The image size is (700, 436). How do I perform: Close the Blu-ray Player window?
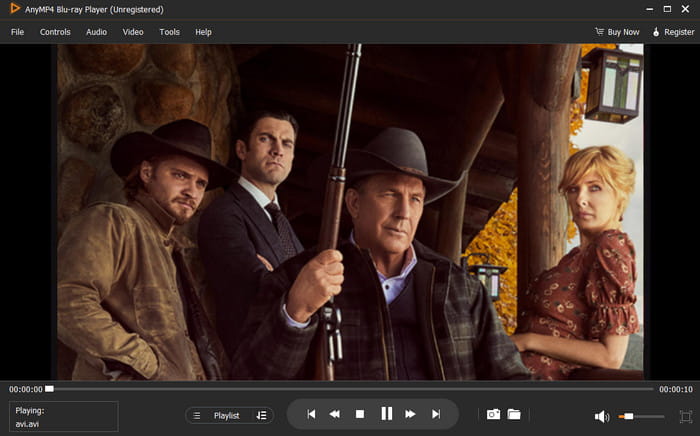point(685,9)
